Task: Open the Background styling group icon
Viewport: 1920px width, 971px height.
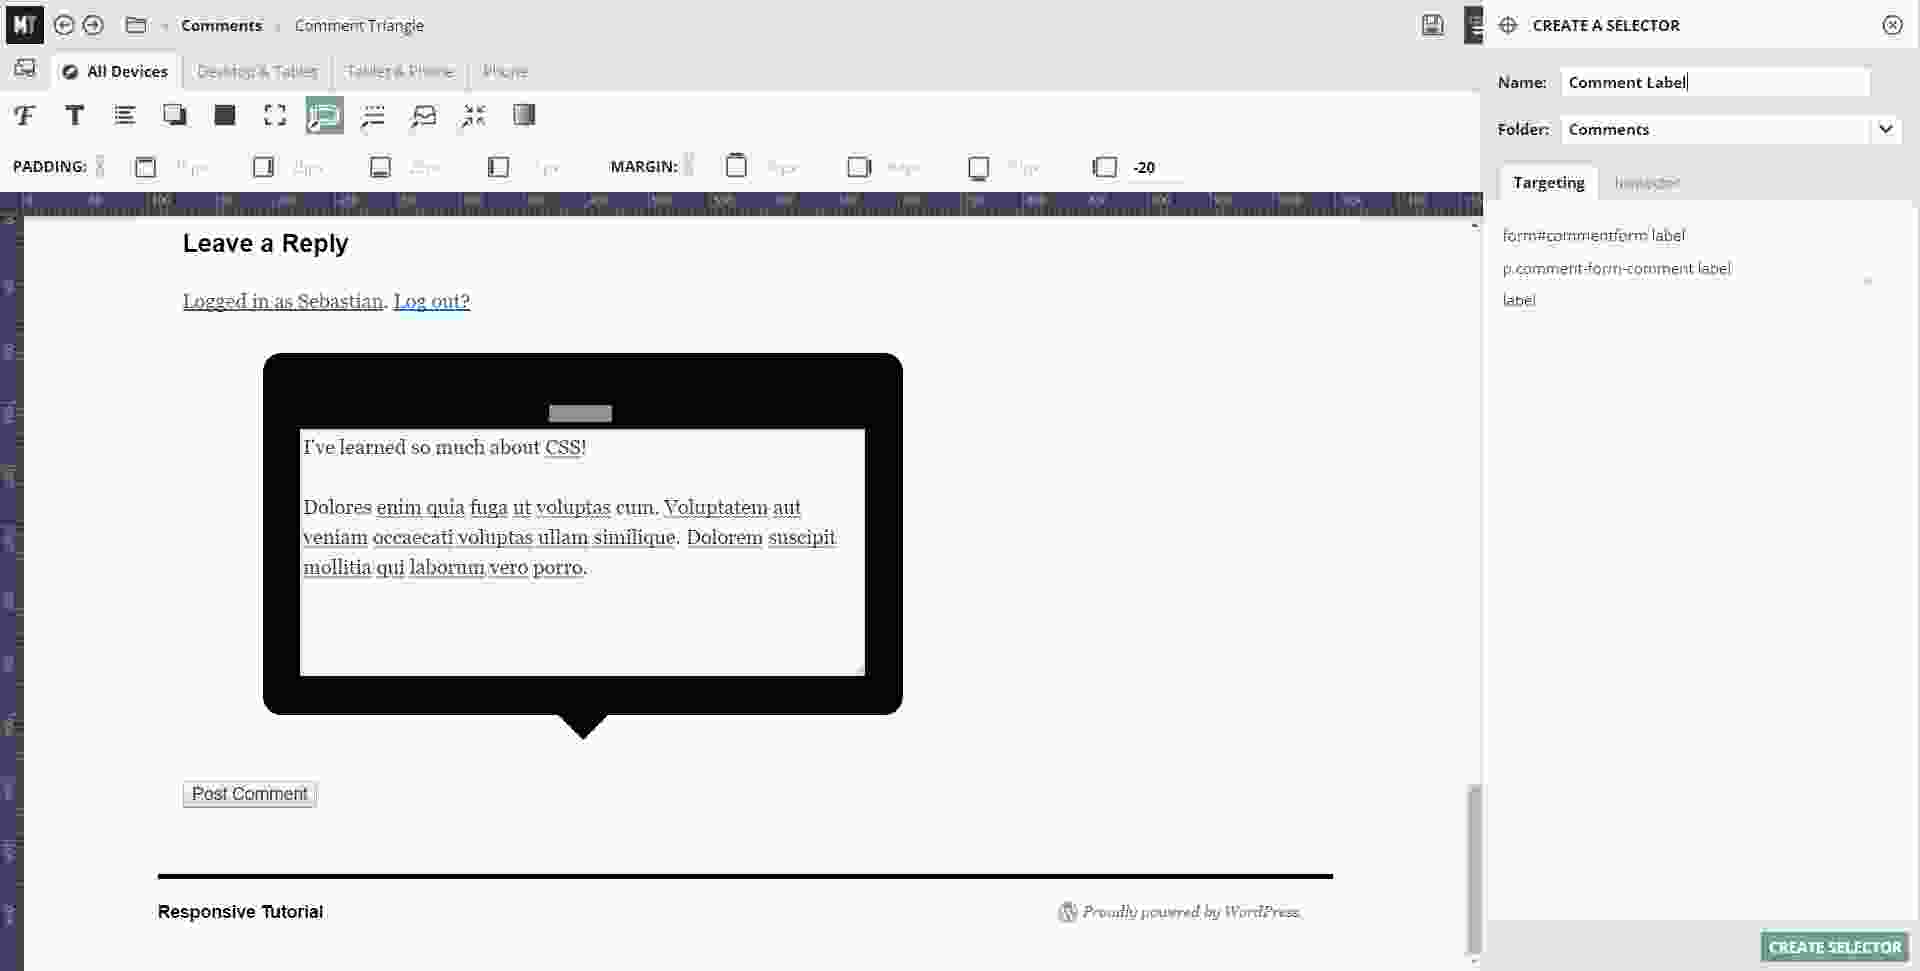Action: (225, 116)
